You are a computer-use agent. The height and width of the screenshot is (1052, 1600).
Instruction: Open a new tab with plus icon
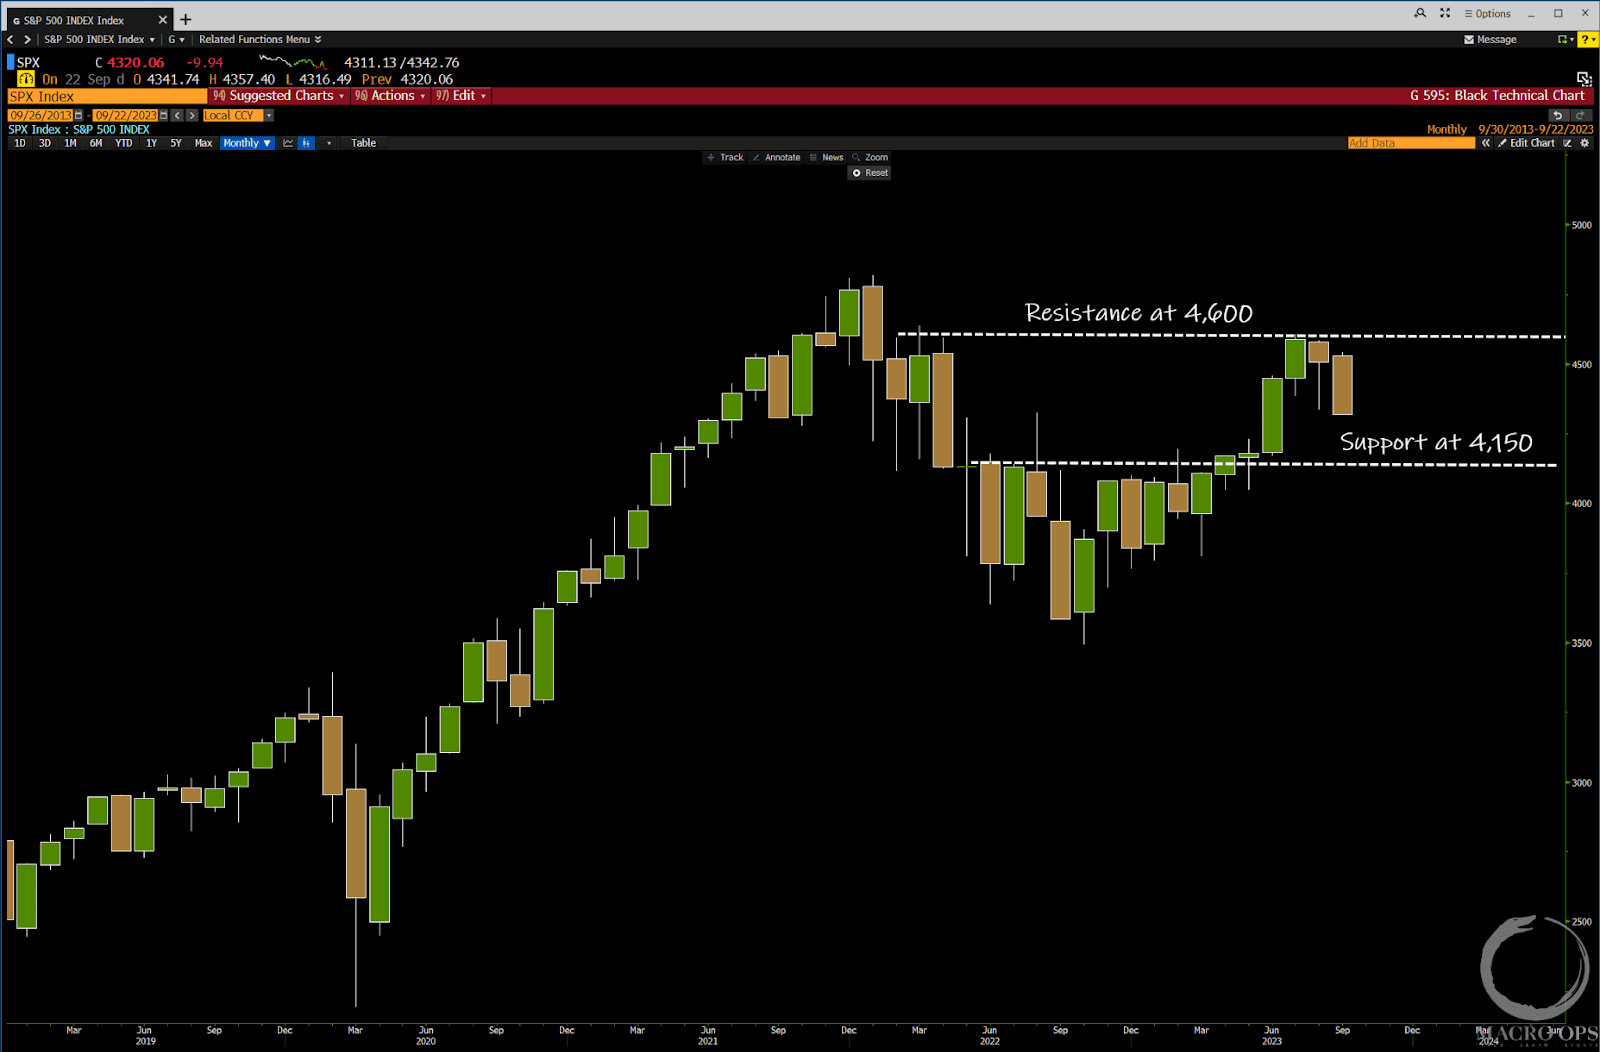(185, 20)
